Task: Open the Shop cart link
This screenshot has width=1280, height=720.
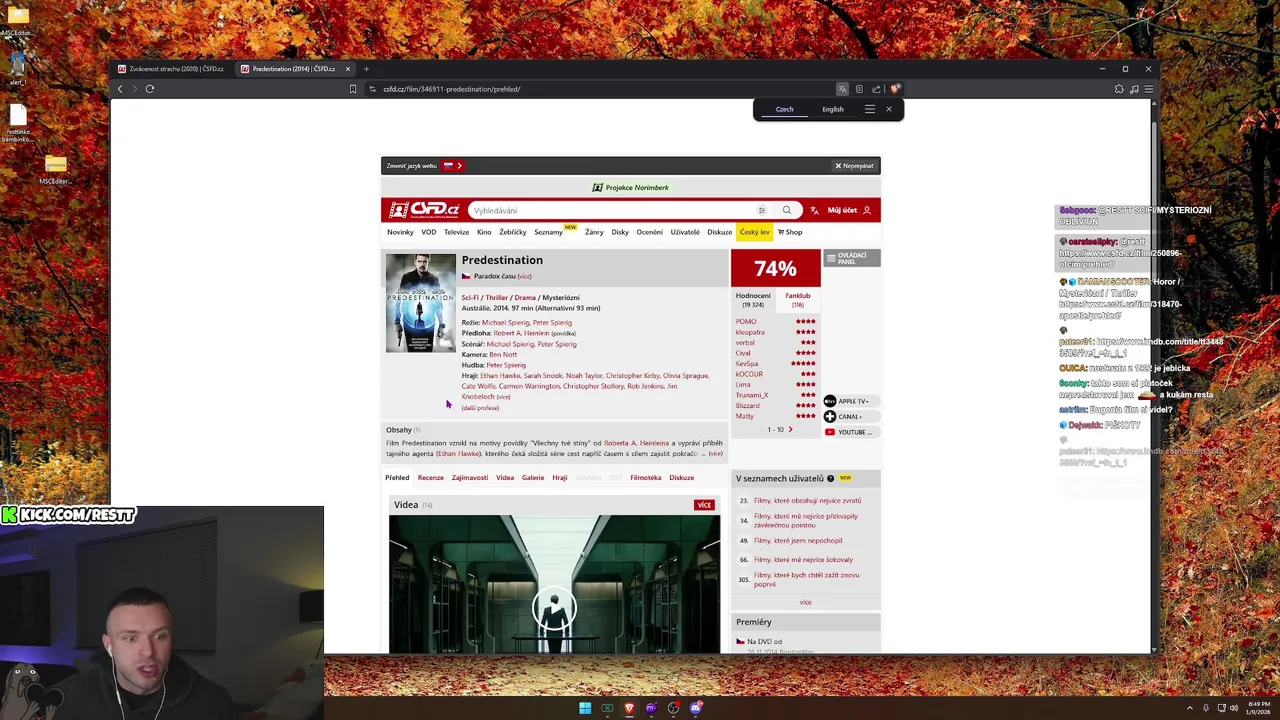Action: pyautogui.click(x=790, y=232)
